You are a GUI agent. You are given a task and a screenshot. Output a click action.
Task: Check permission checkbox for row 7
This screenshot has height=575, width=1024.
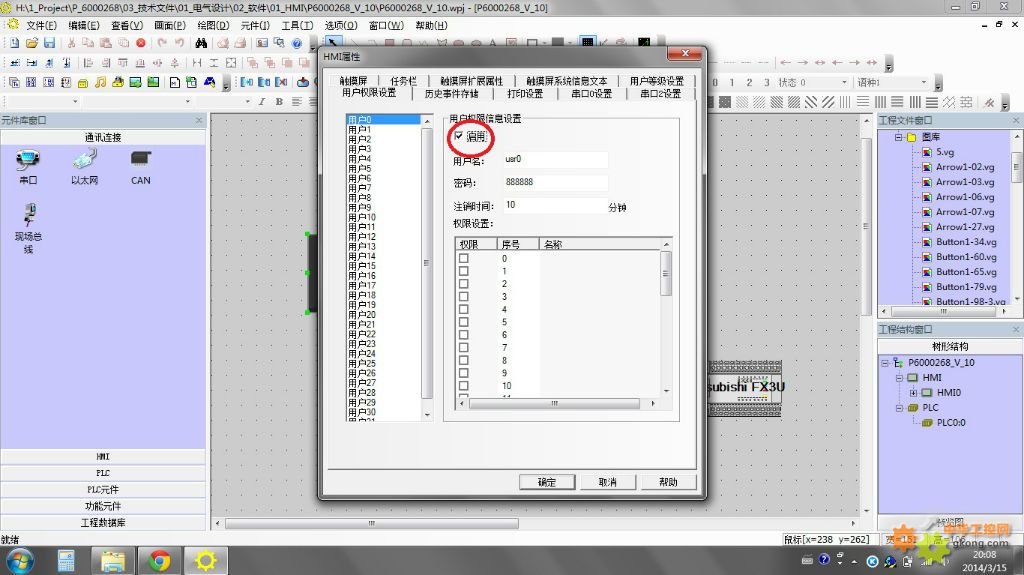(x=464, y=348)
